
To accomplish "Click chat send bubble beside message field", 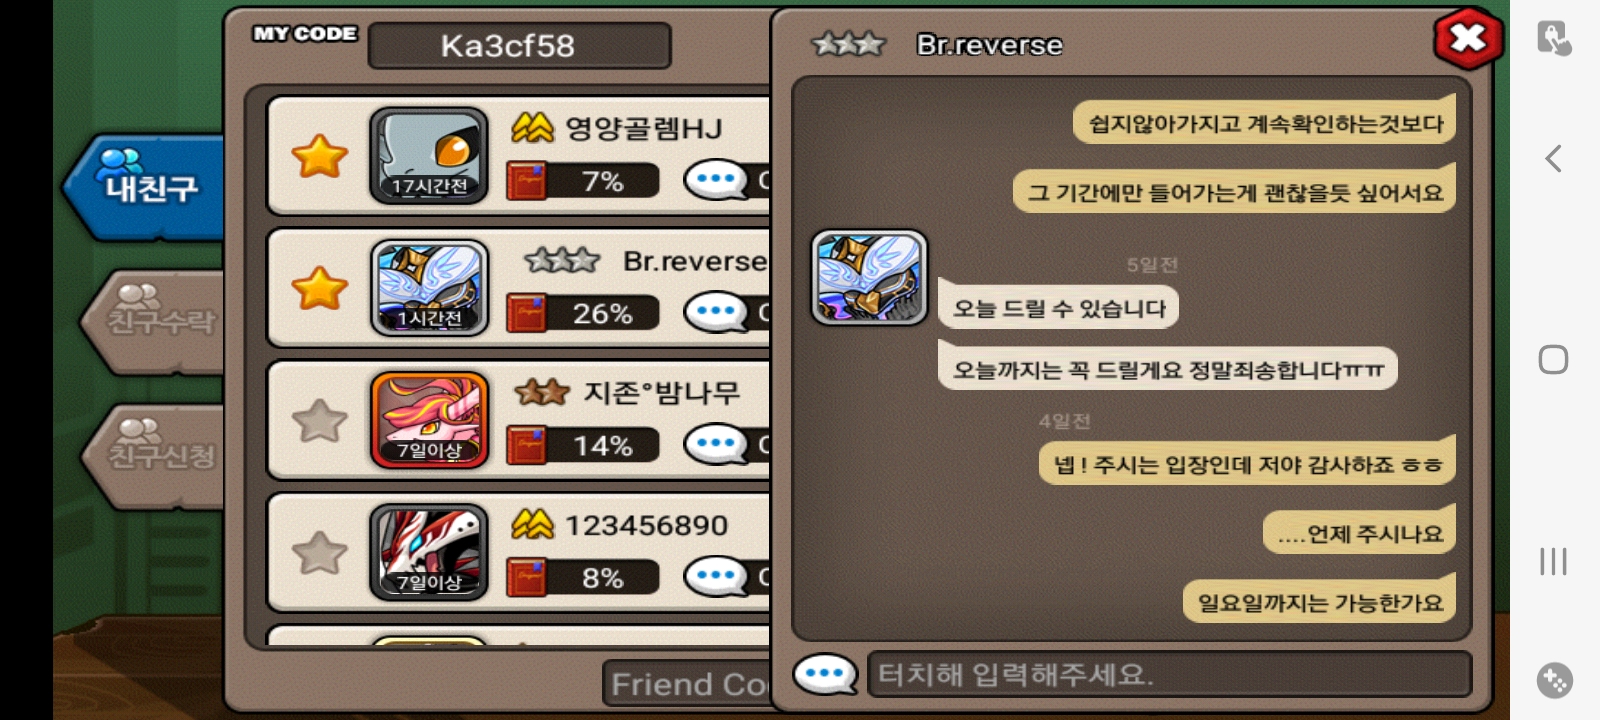I will 825,675.
